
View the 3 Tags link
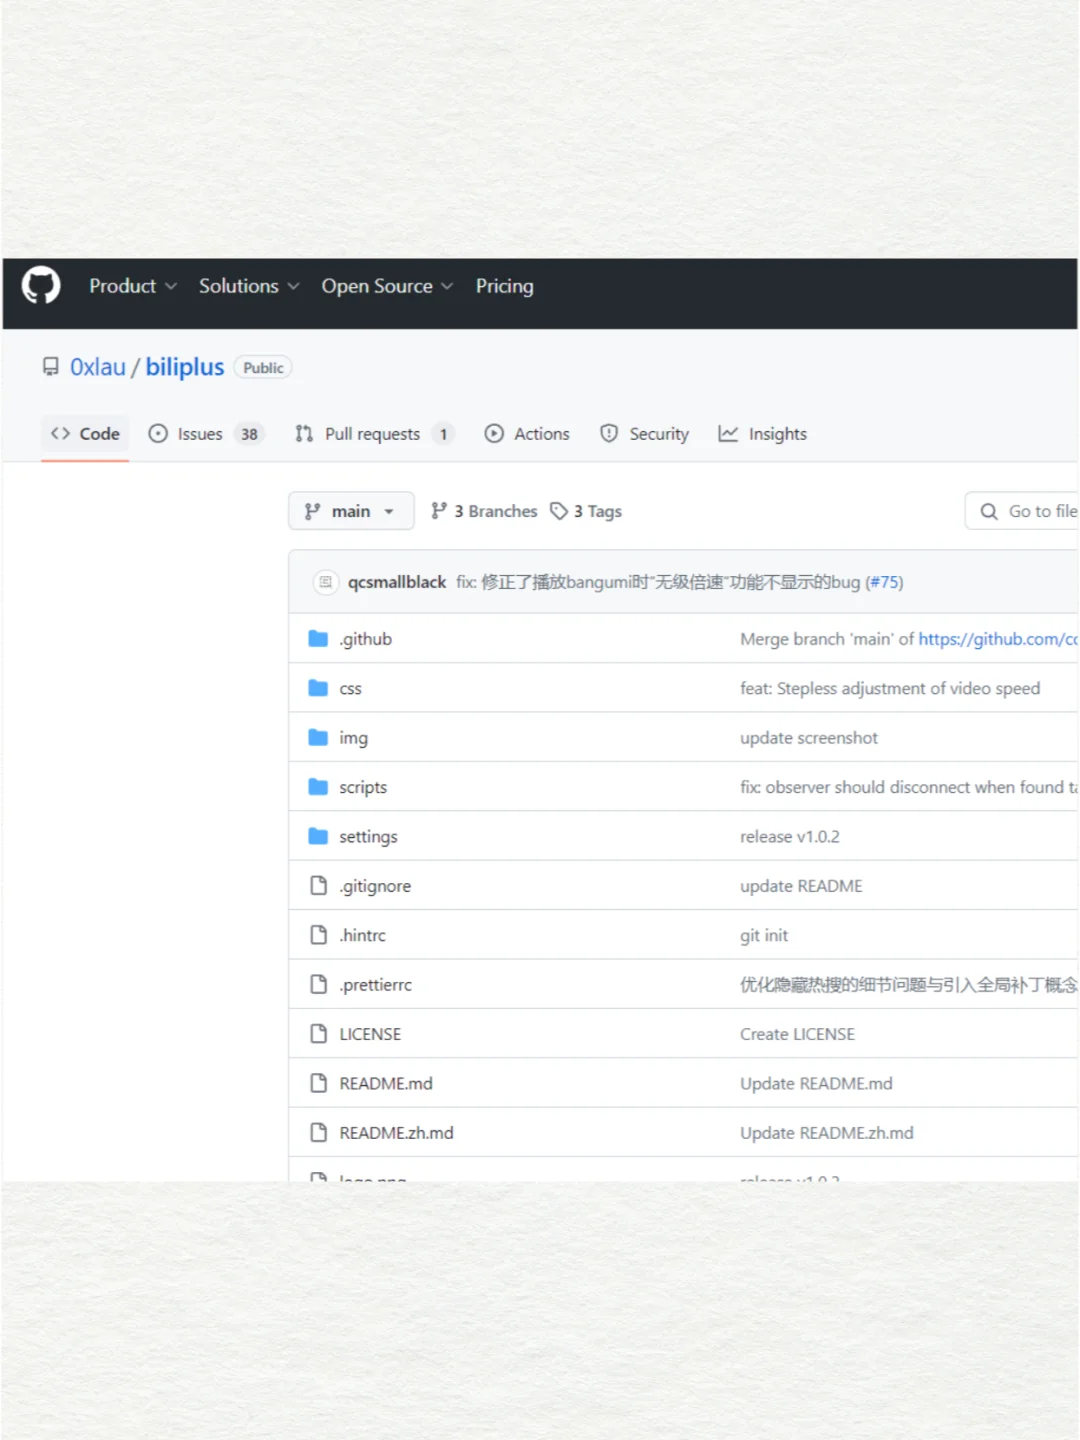pyautogui.click(x=586, y=511)
